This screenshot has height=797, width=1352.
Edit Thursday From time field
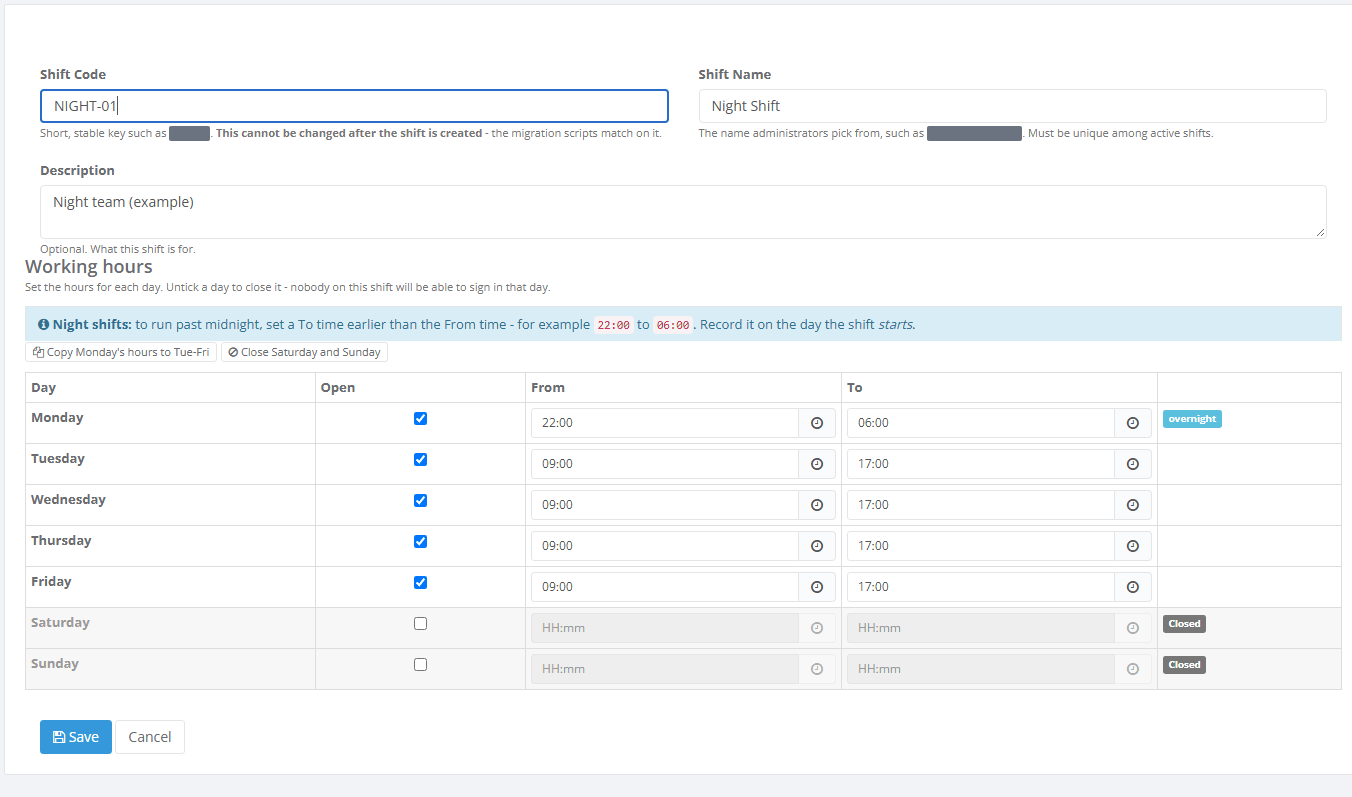point(665,546)
